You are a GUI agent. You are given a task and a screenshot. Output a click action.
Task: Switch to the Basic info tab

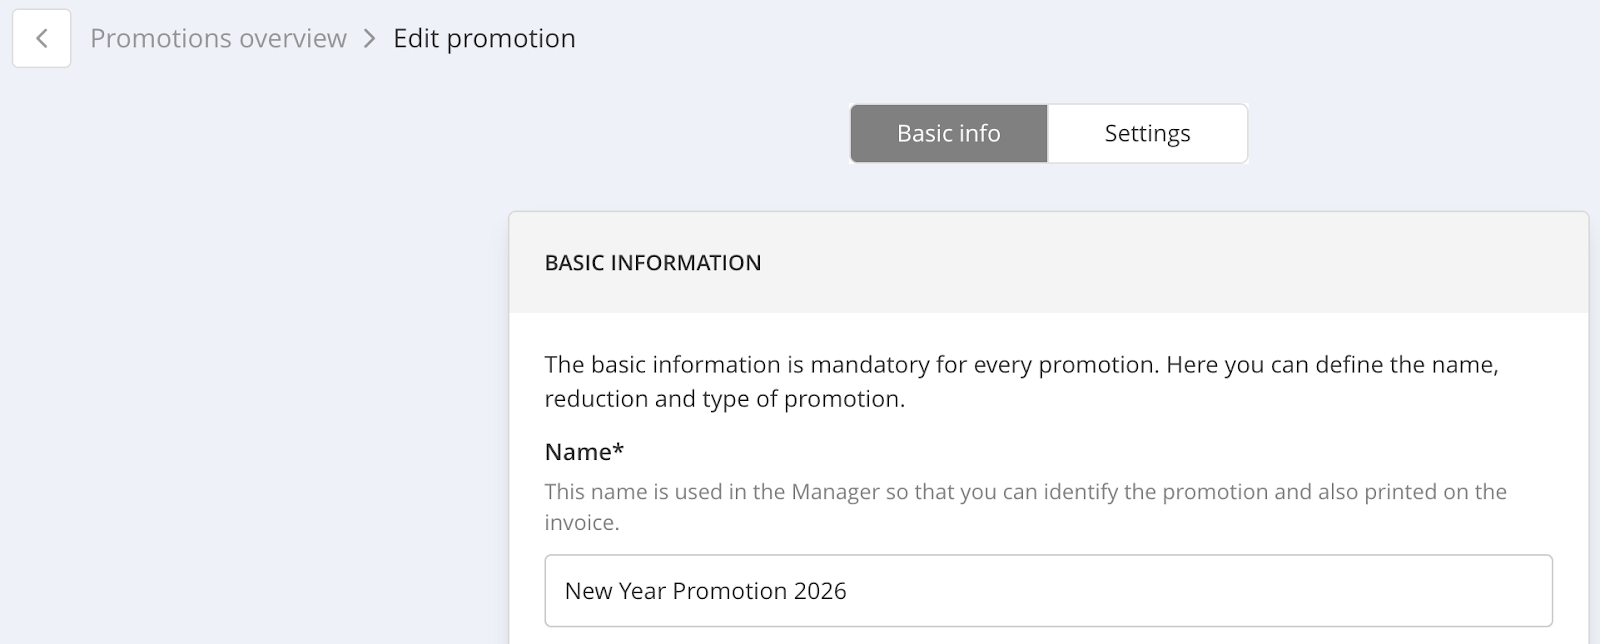click(948, 134)
